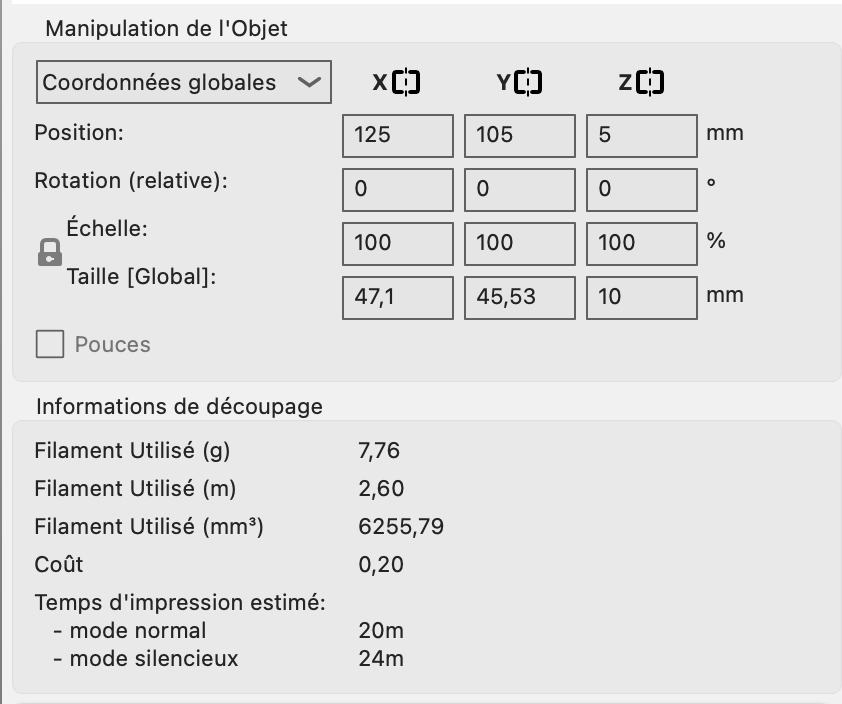This screenshot has height=704, width=842.
Task: Edit the Taille X size field
Action: pyautogui.click(x=398, y=297)
